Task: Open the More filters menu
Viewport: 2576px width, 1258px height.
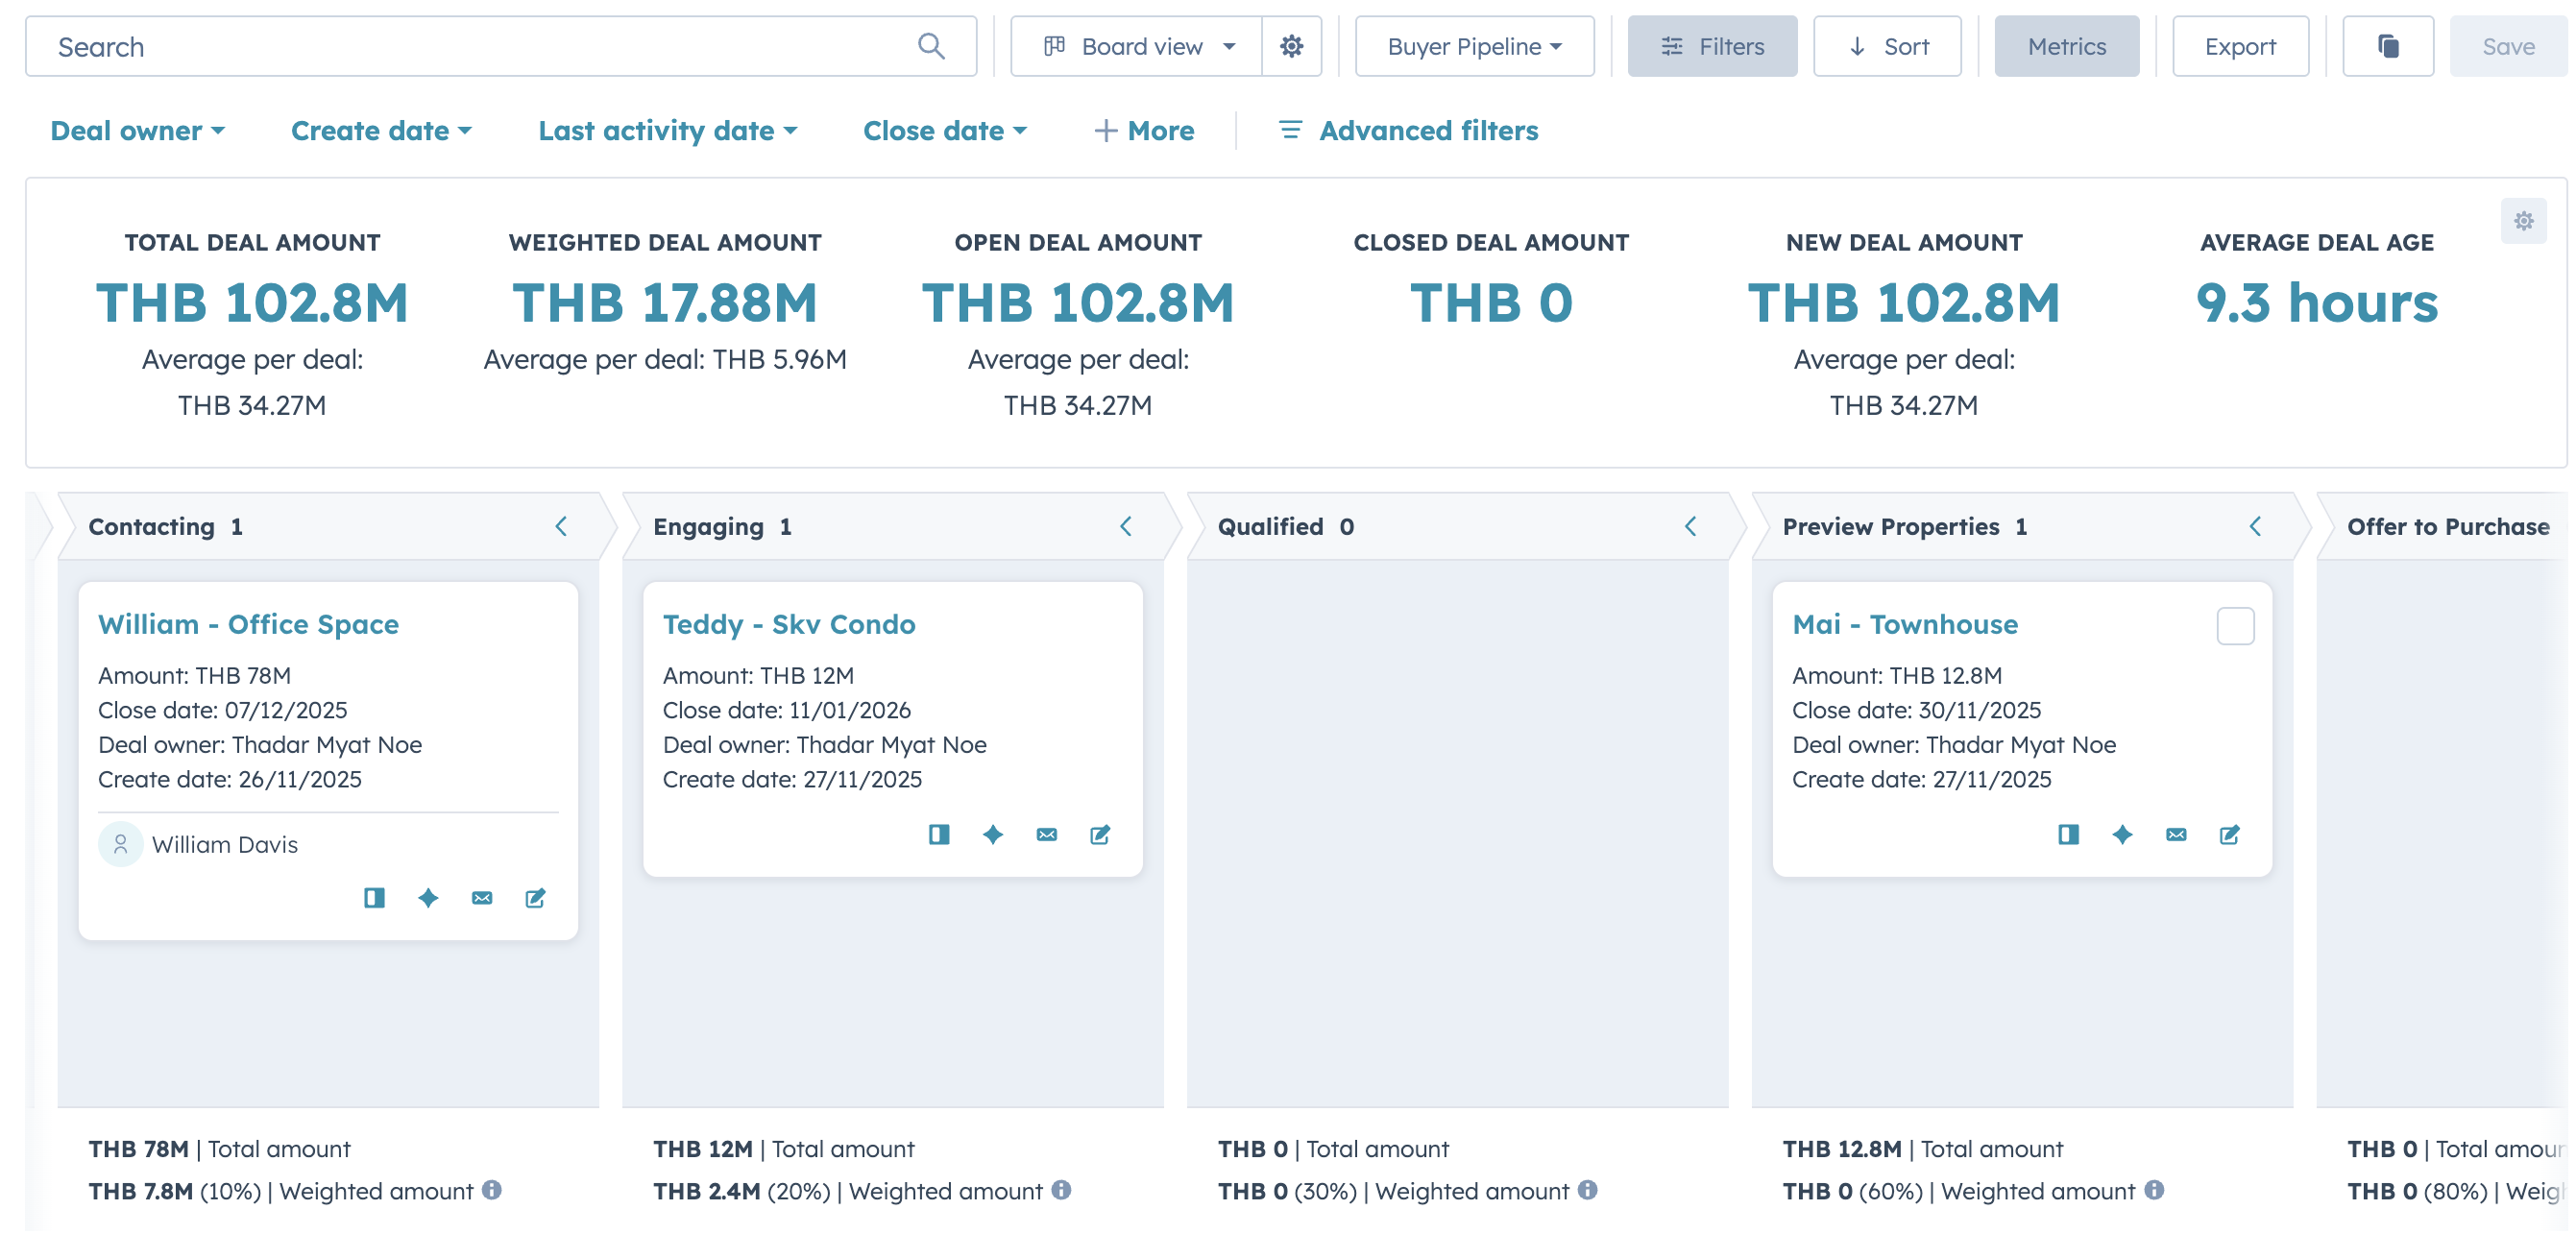Action: point(1143,130)
